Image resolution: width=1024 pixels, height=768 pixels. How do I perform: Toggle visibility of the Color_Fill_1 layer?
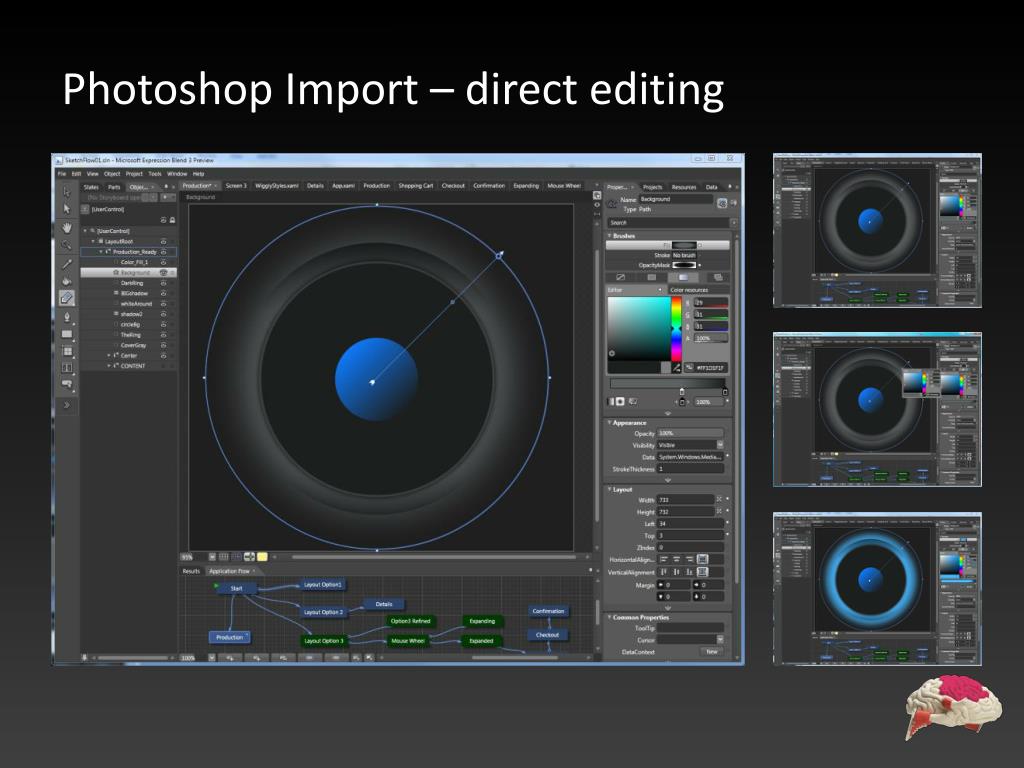[164, 263]
